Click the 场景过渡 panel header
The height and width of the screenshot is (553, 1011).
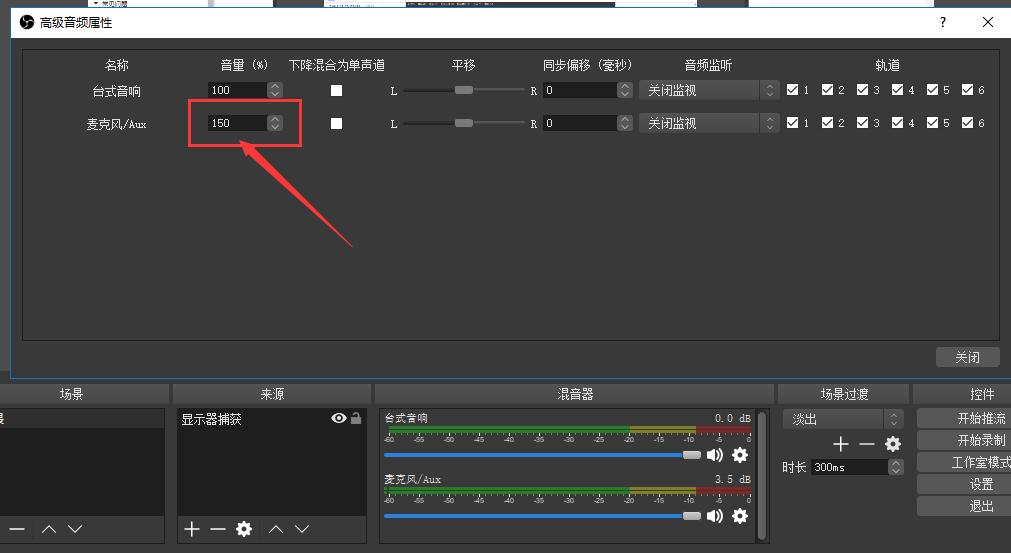tap(843, 394)
